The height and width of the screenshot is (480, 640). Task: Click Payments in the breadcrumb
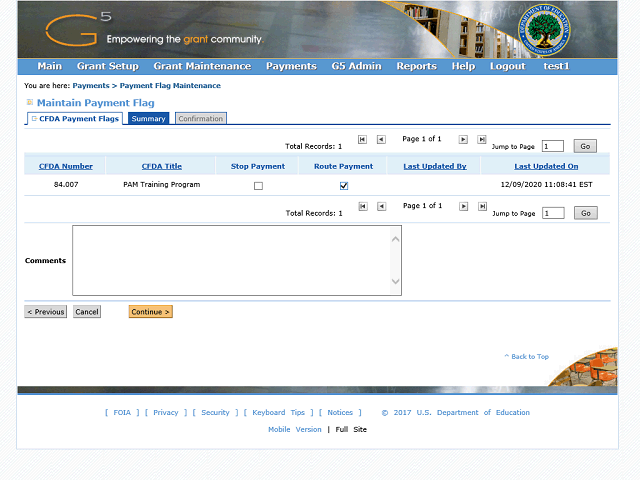click(91, 86)
